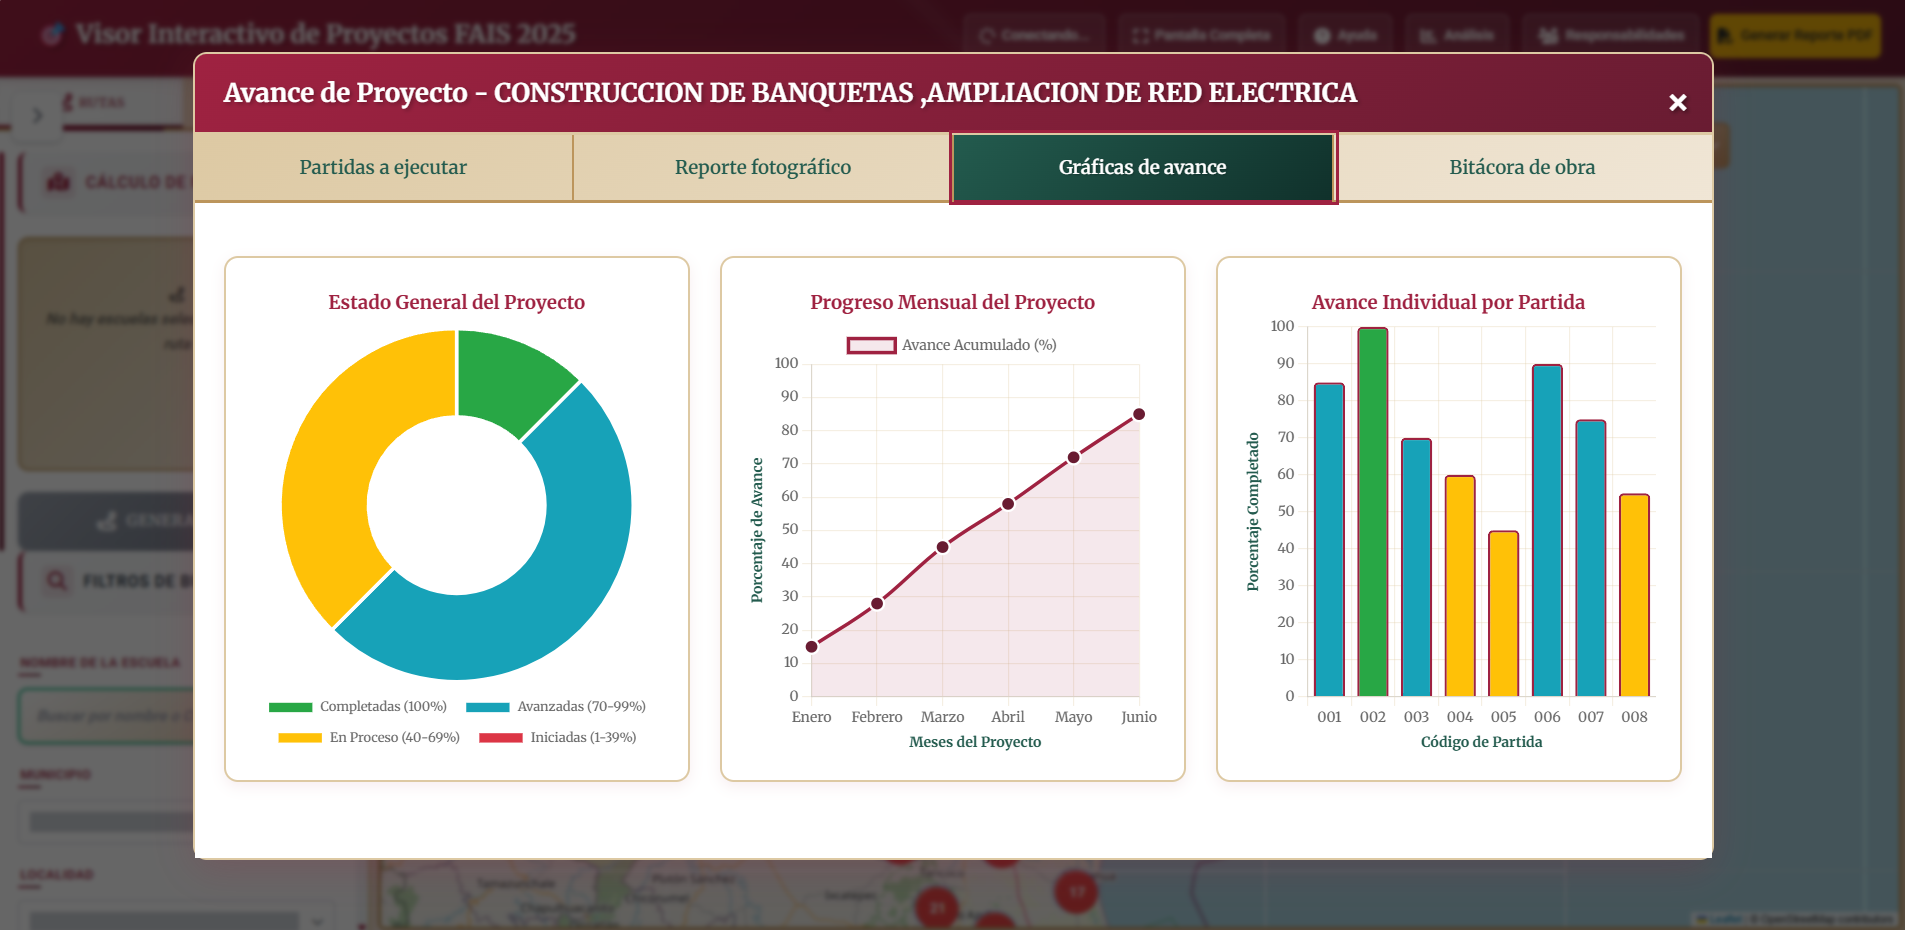Click the Generar Reporte PDF button

click(1795, 35)
